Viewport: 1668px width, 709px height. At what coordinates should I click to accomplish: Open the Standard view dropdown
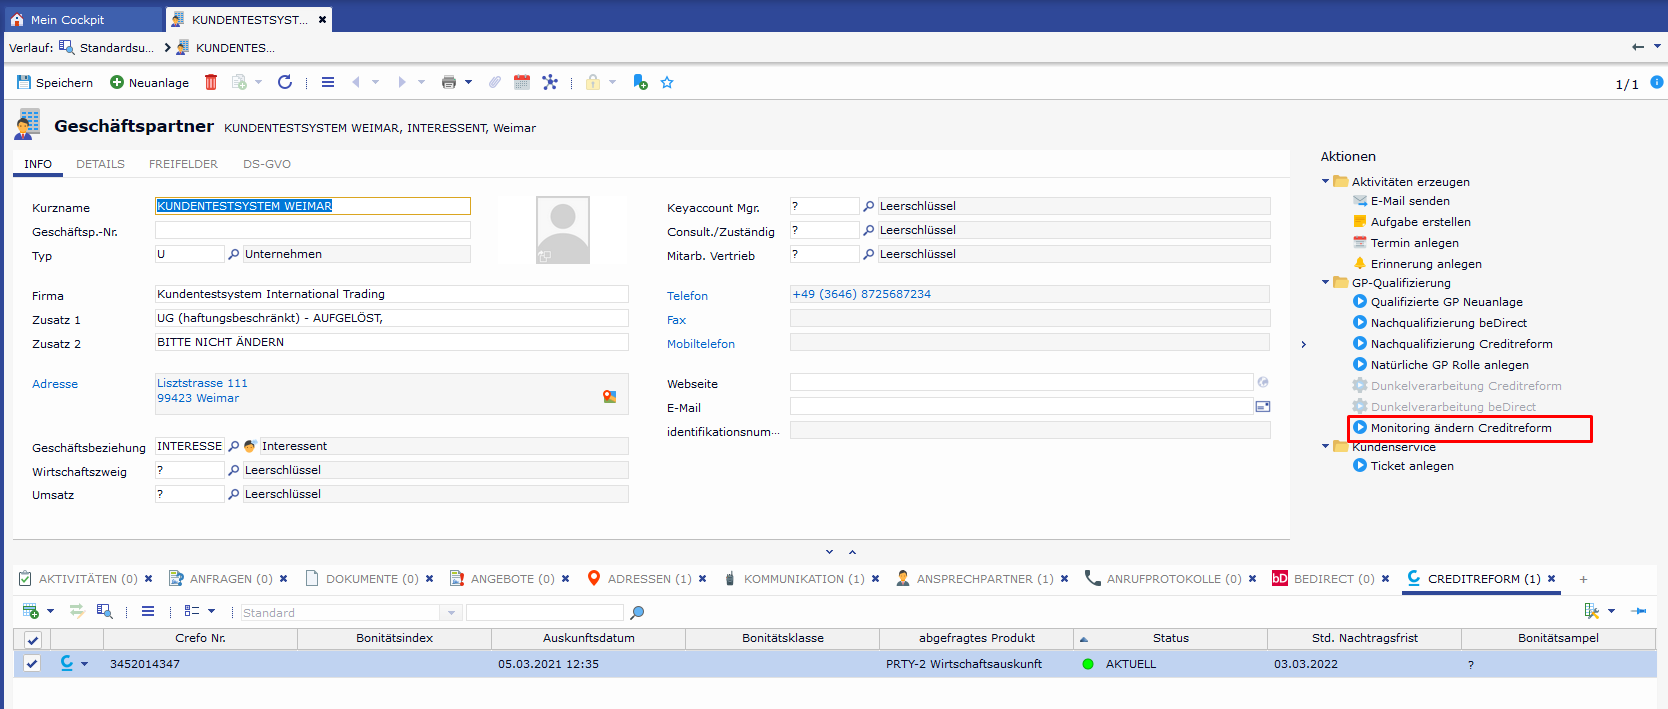click(451, 612)
